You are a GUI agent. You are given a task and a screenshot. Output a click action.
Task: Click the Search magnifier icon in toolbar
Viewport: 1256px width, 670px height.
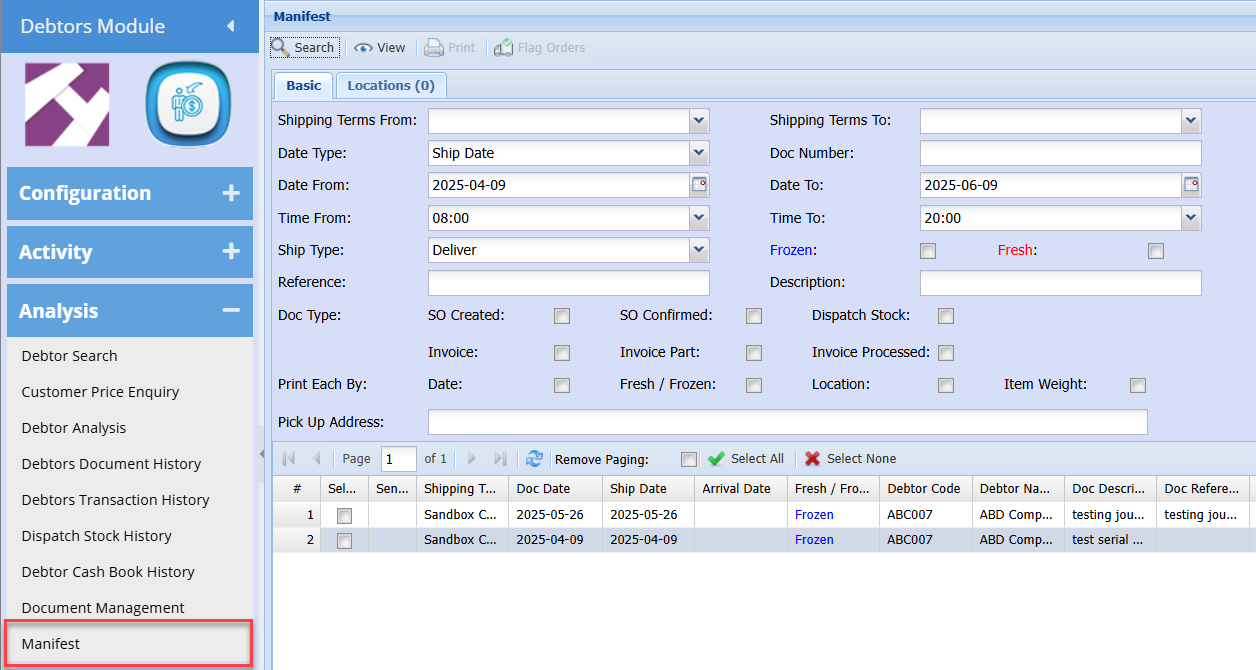(x=280, y=47)
